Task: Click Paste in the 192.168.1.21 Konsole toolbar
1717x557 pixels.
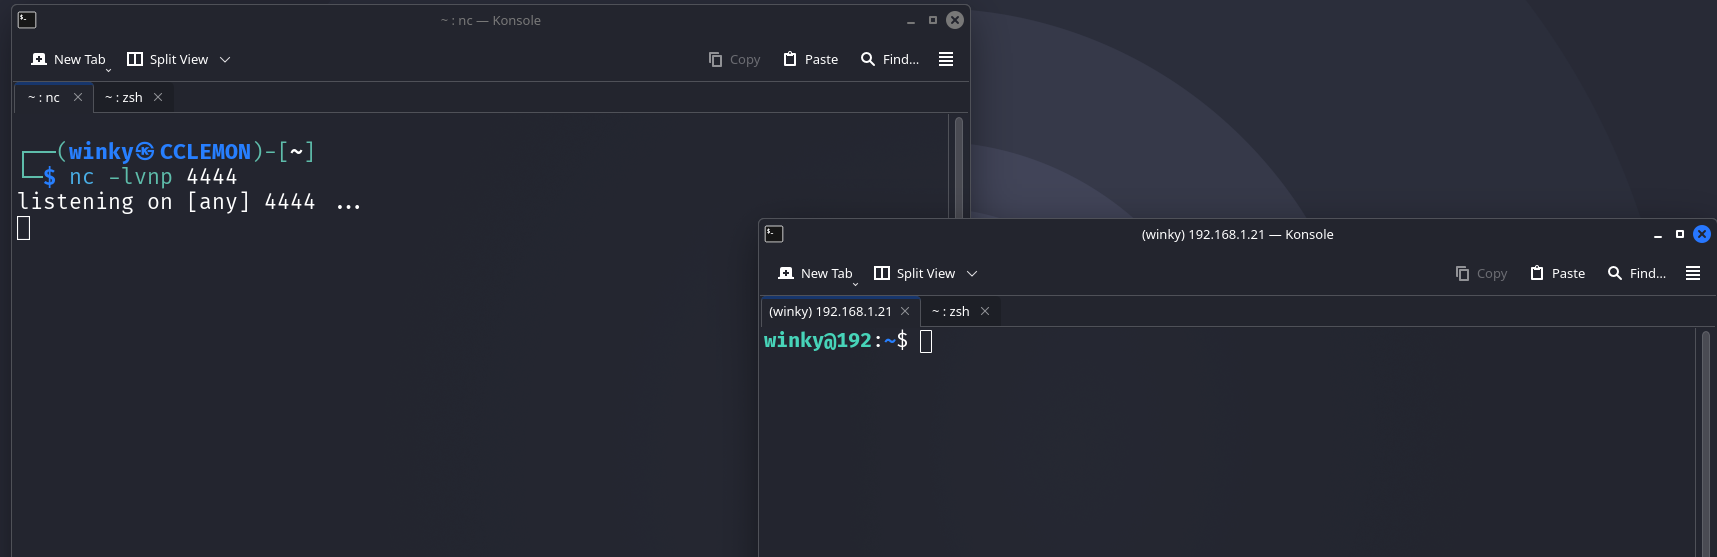Action: (x=1557, y=274)
